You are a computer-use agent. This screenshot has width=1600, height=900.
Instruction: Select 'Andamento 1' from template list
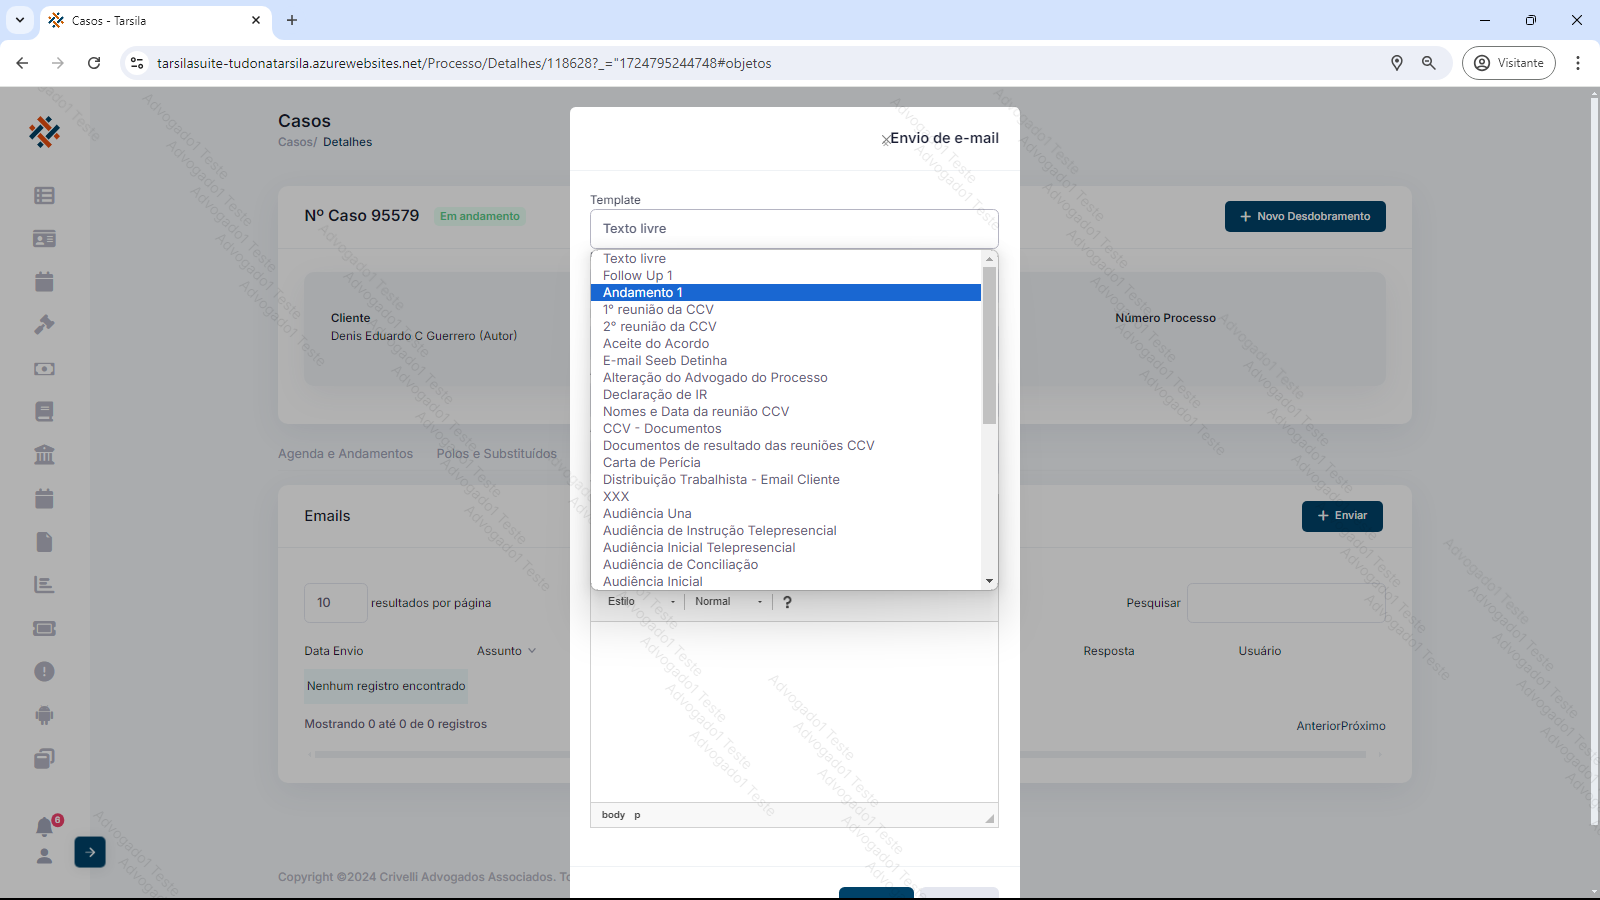click(643, 293)
